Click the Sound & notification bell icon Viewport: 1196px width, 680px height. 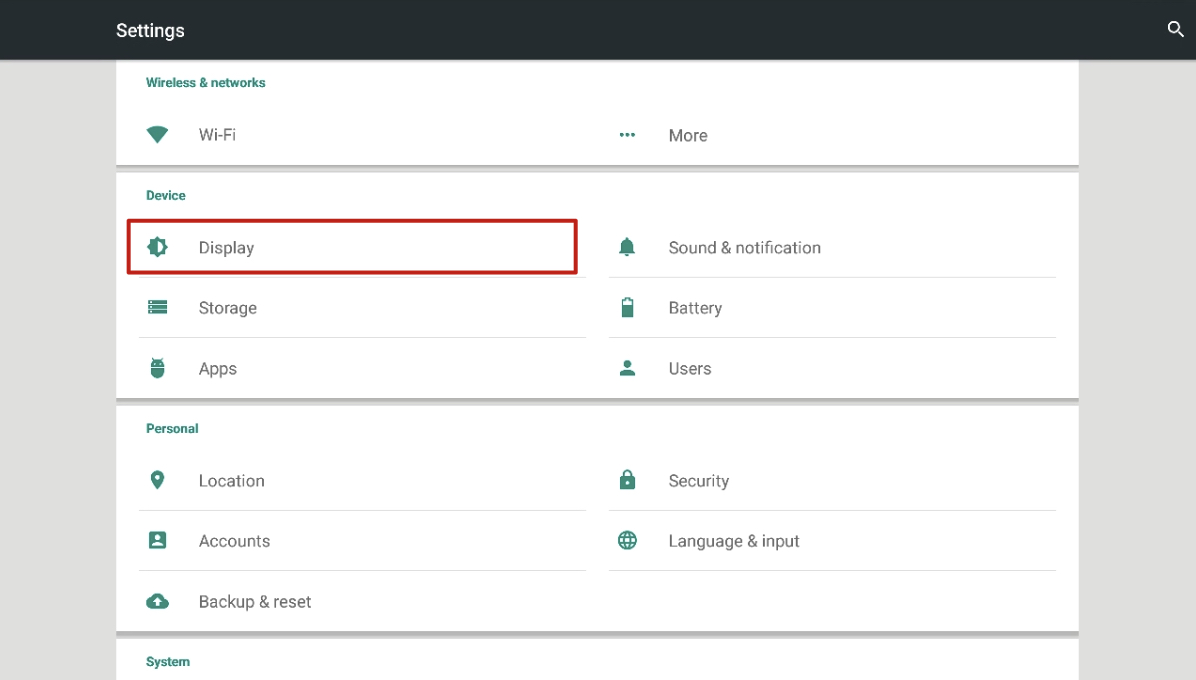click(x=627, y=247)
